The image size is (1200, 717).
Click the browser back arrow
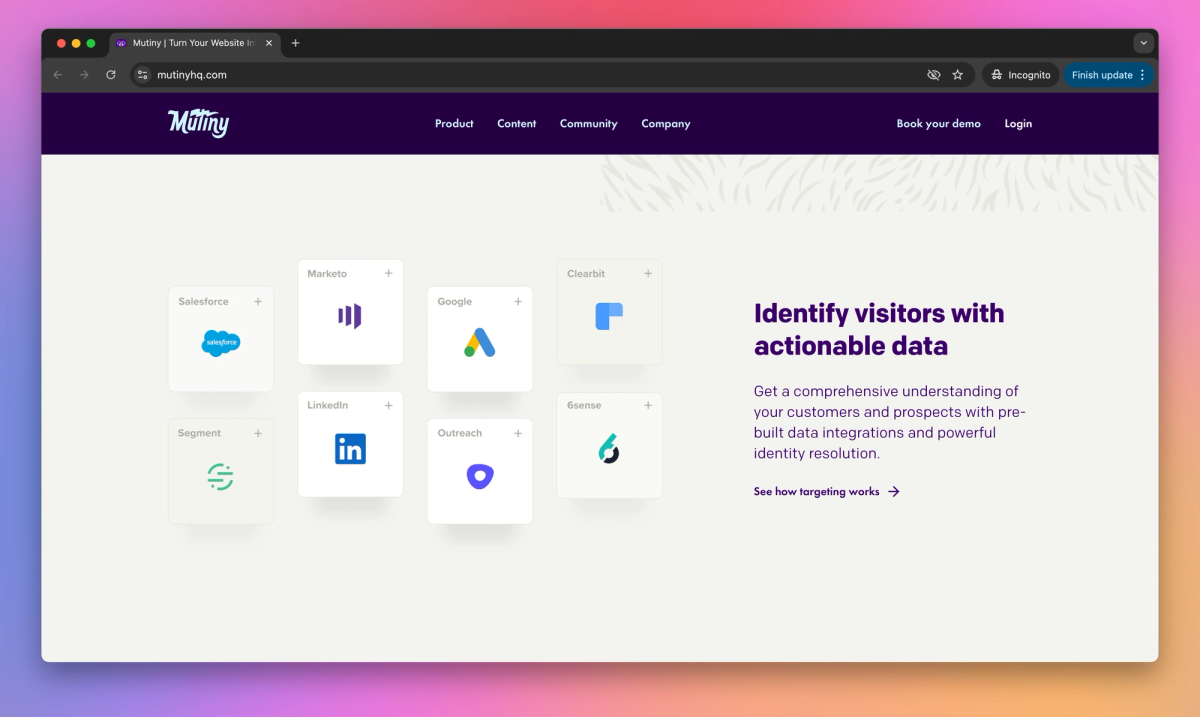58,75
